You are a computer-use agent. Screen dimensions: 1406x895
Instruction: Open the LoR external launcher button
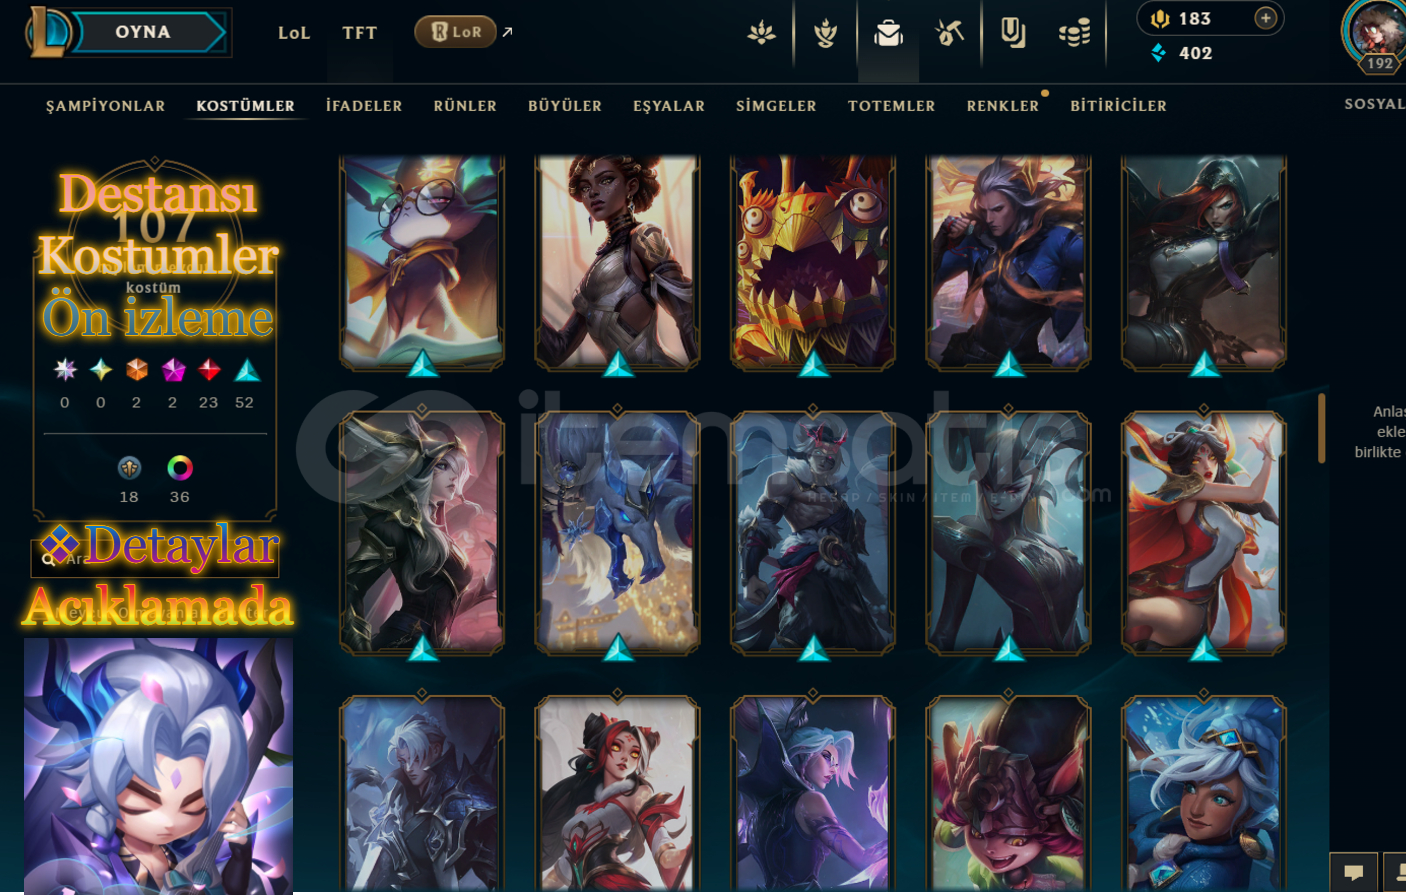pyautogui.click(x=456, y=32)
